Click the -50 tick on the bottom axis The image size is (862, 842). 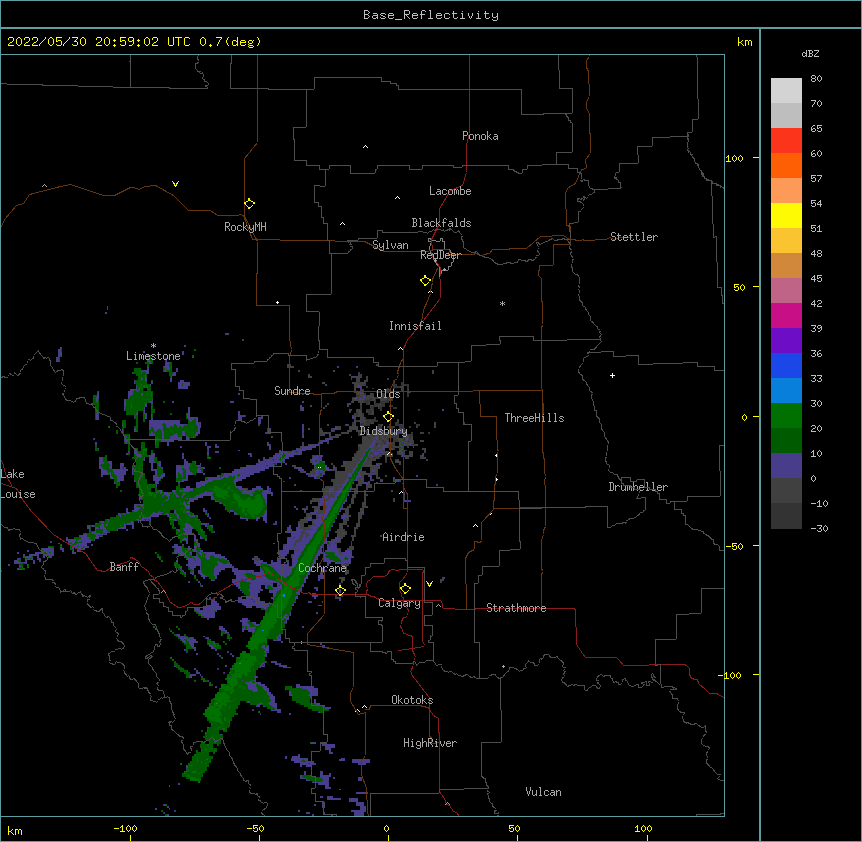[x=255, y=828]
